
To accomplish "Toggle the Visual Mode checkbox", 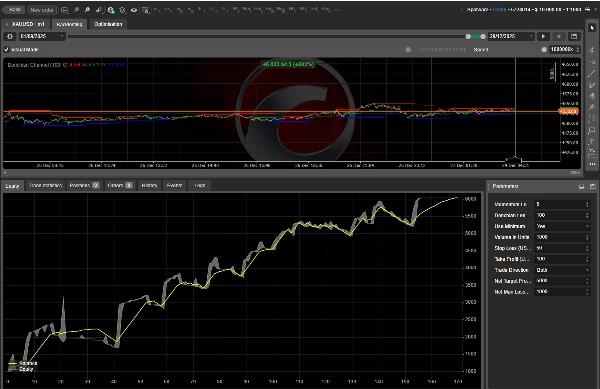I will point(6,49).
